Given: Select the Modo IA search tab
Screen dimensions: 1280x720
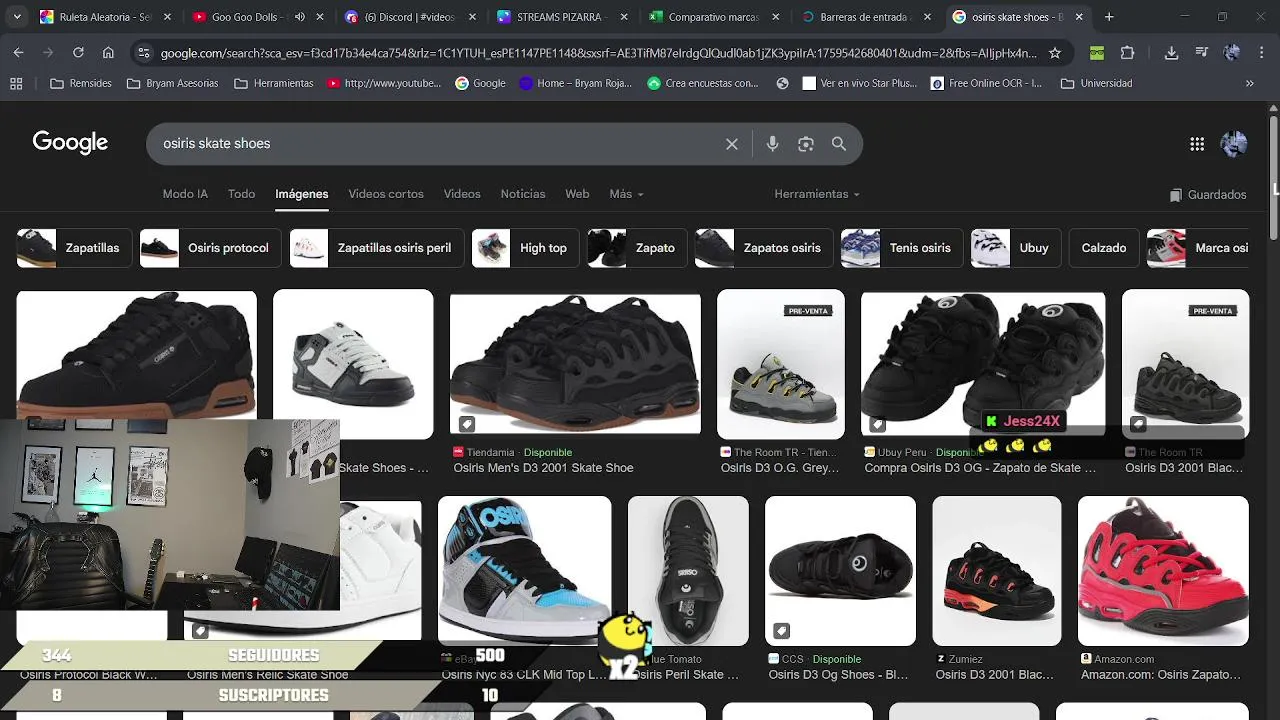Looking at the screenshot, I should click(x=185, y=194).
